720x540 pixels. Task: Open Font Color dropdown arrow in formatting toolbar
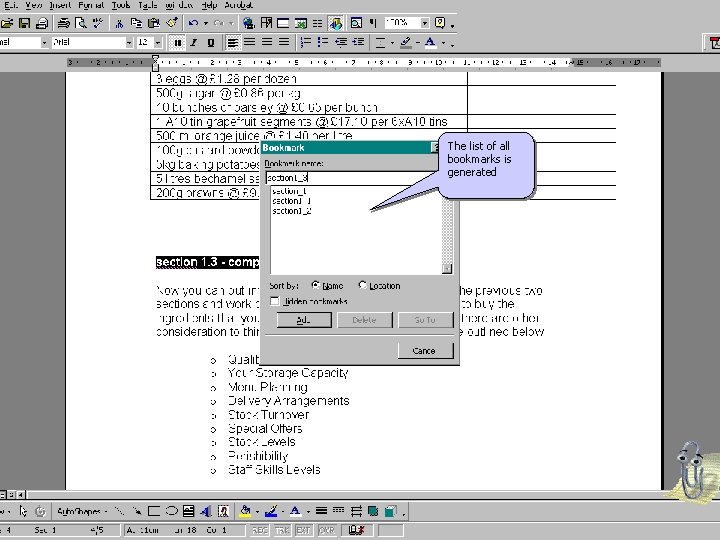(x=443, y=43)
